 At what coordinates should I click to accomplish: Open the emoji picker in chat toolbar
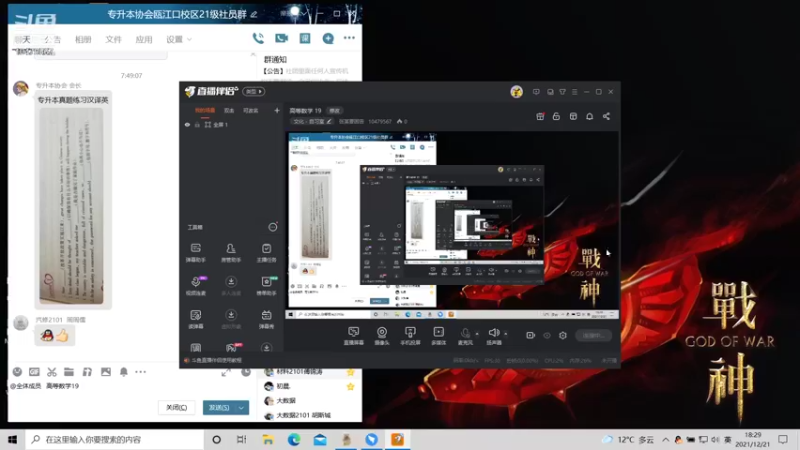(17, 372)
